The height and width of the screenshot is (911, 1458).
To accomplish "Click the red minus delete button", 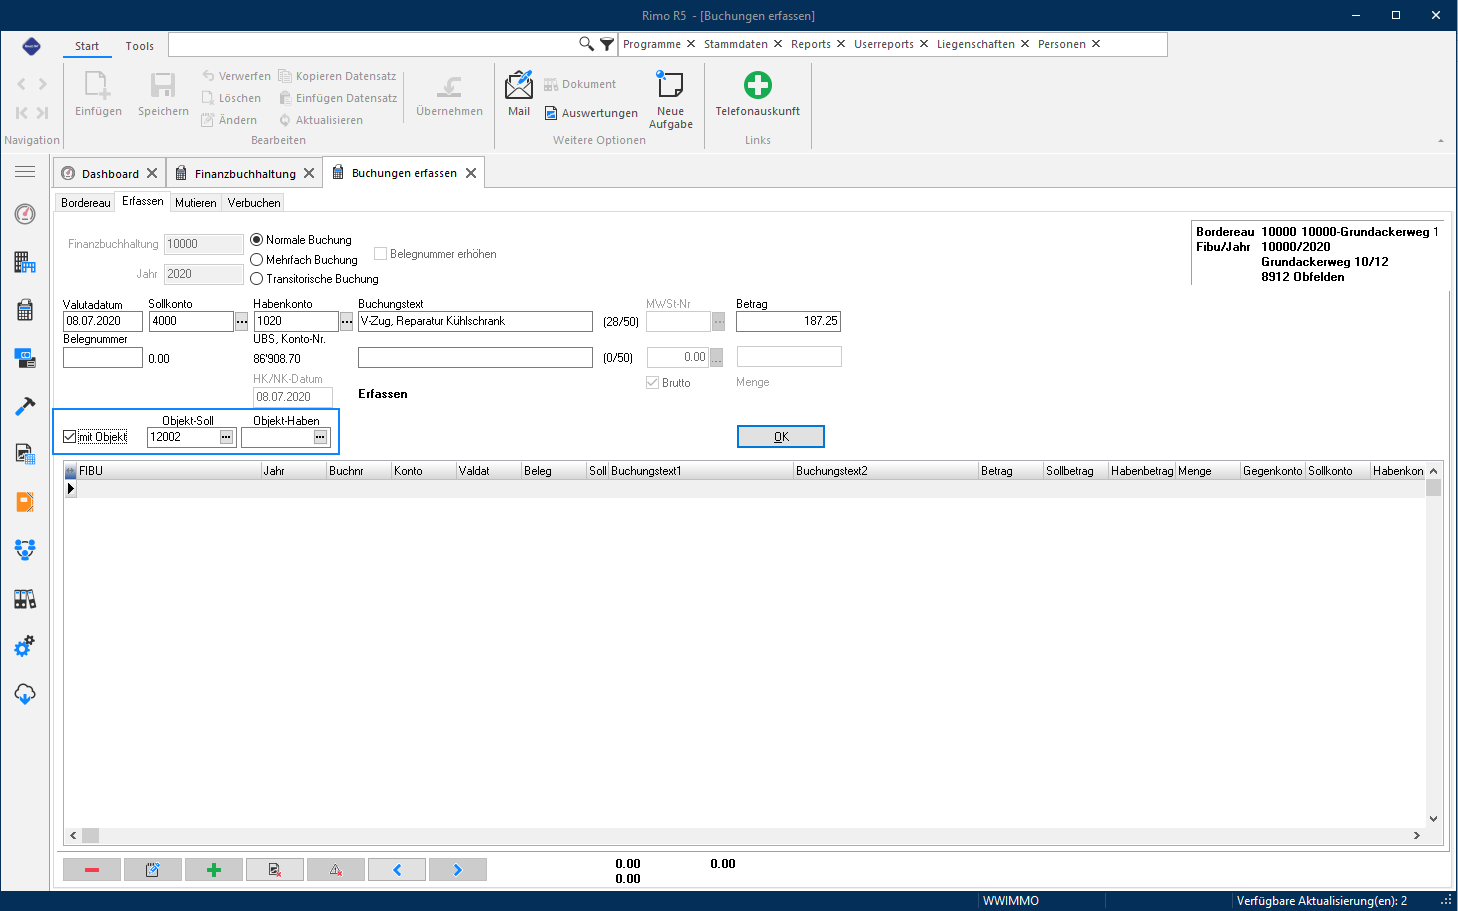I will pyautogui.click(x=92, y=870).
